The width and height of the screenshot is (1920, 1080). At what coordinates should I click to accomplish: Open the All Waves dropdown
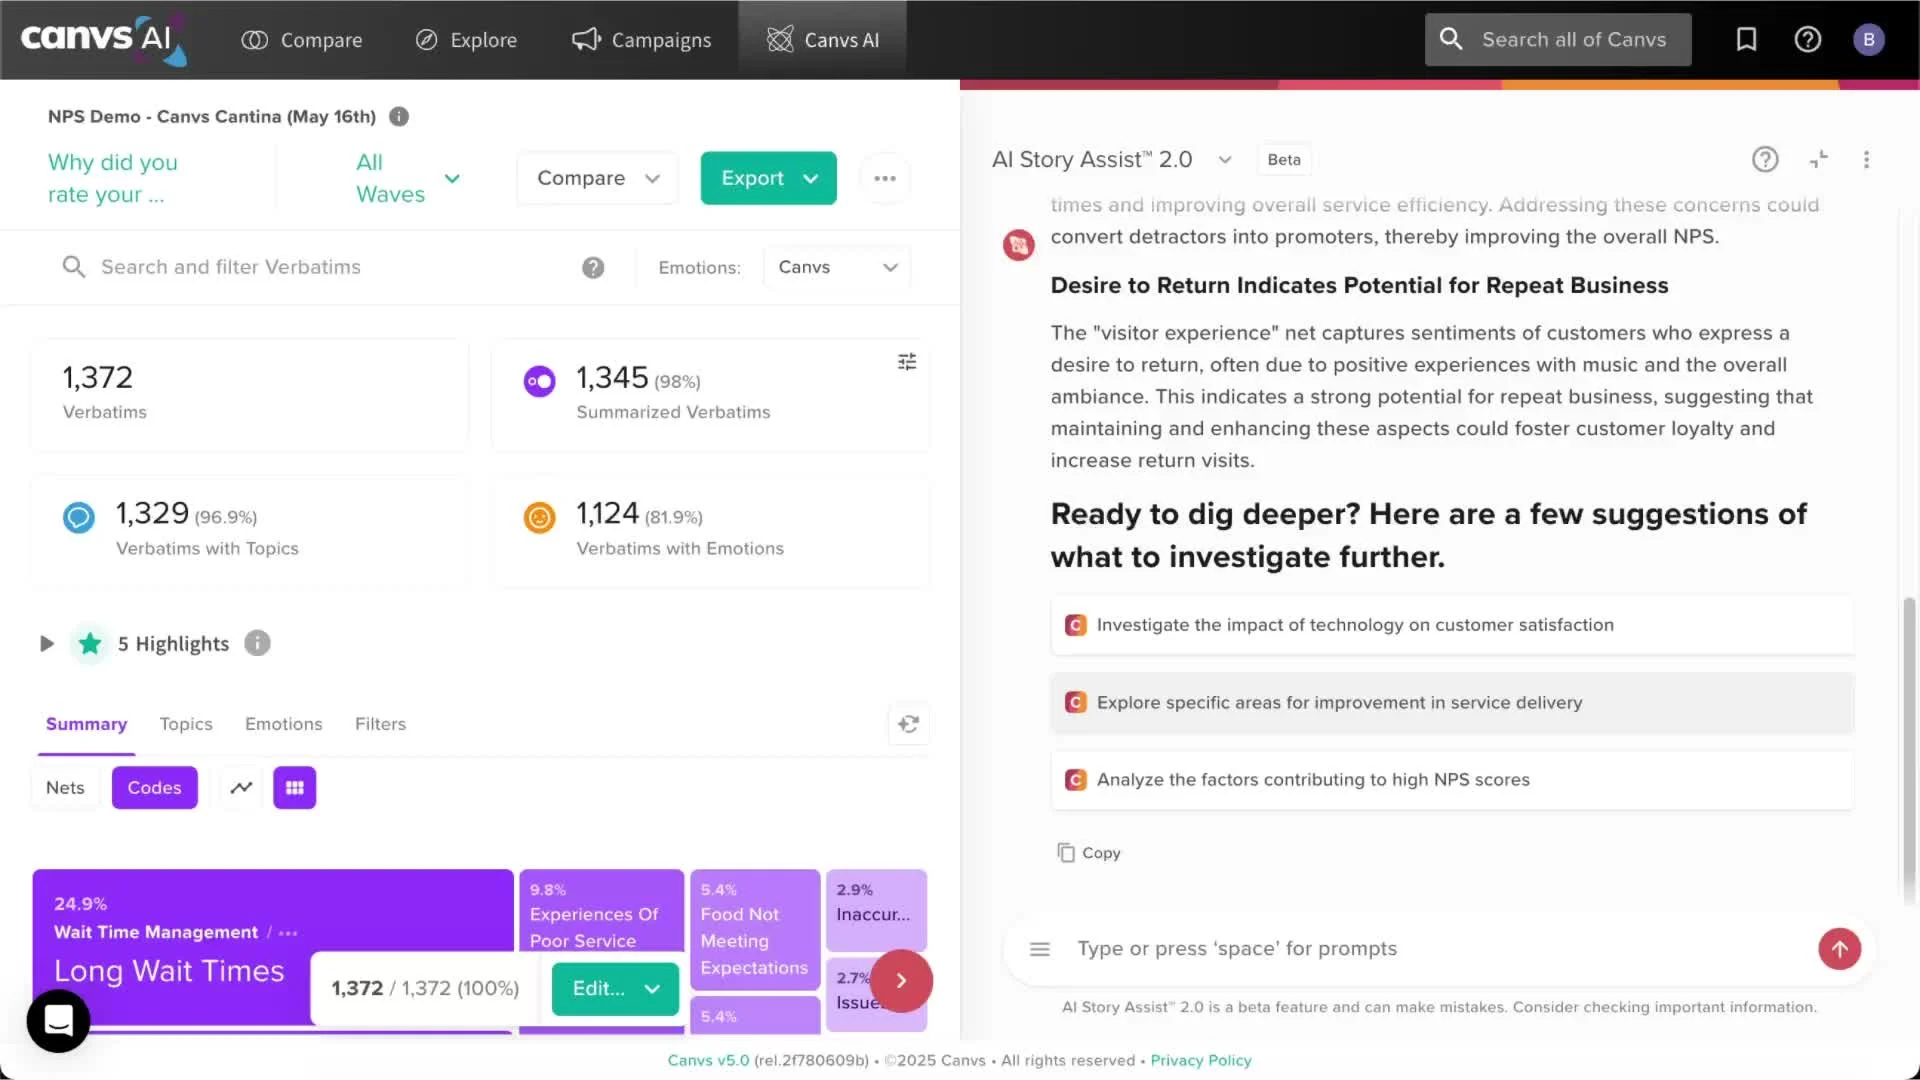click(x=408, y=178)
